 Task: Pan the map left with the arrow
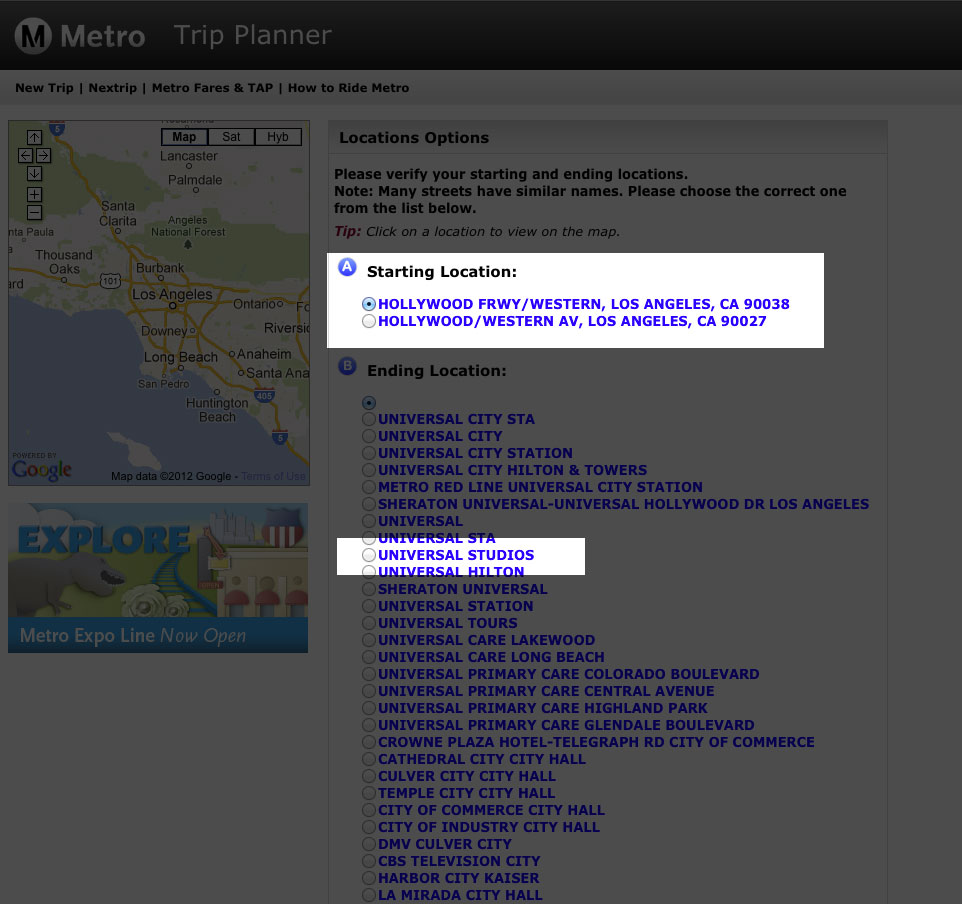coord(26,155)
